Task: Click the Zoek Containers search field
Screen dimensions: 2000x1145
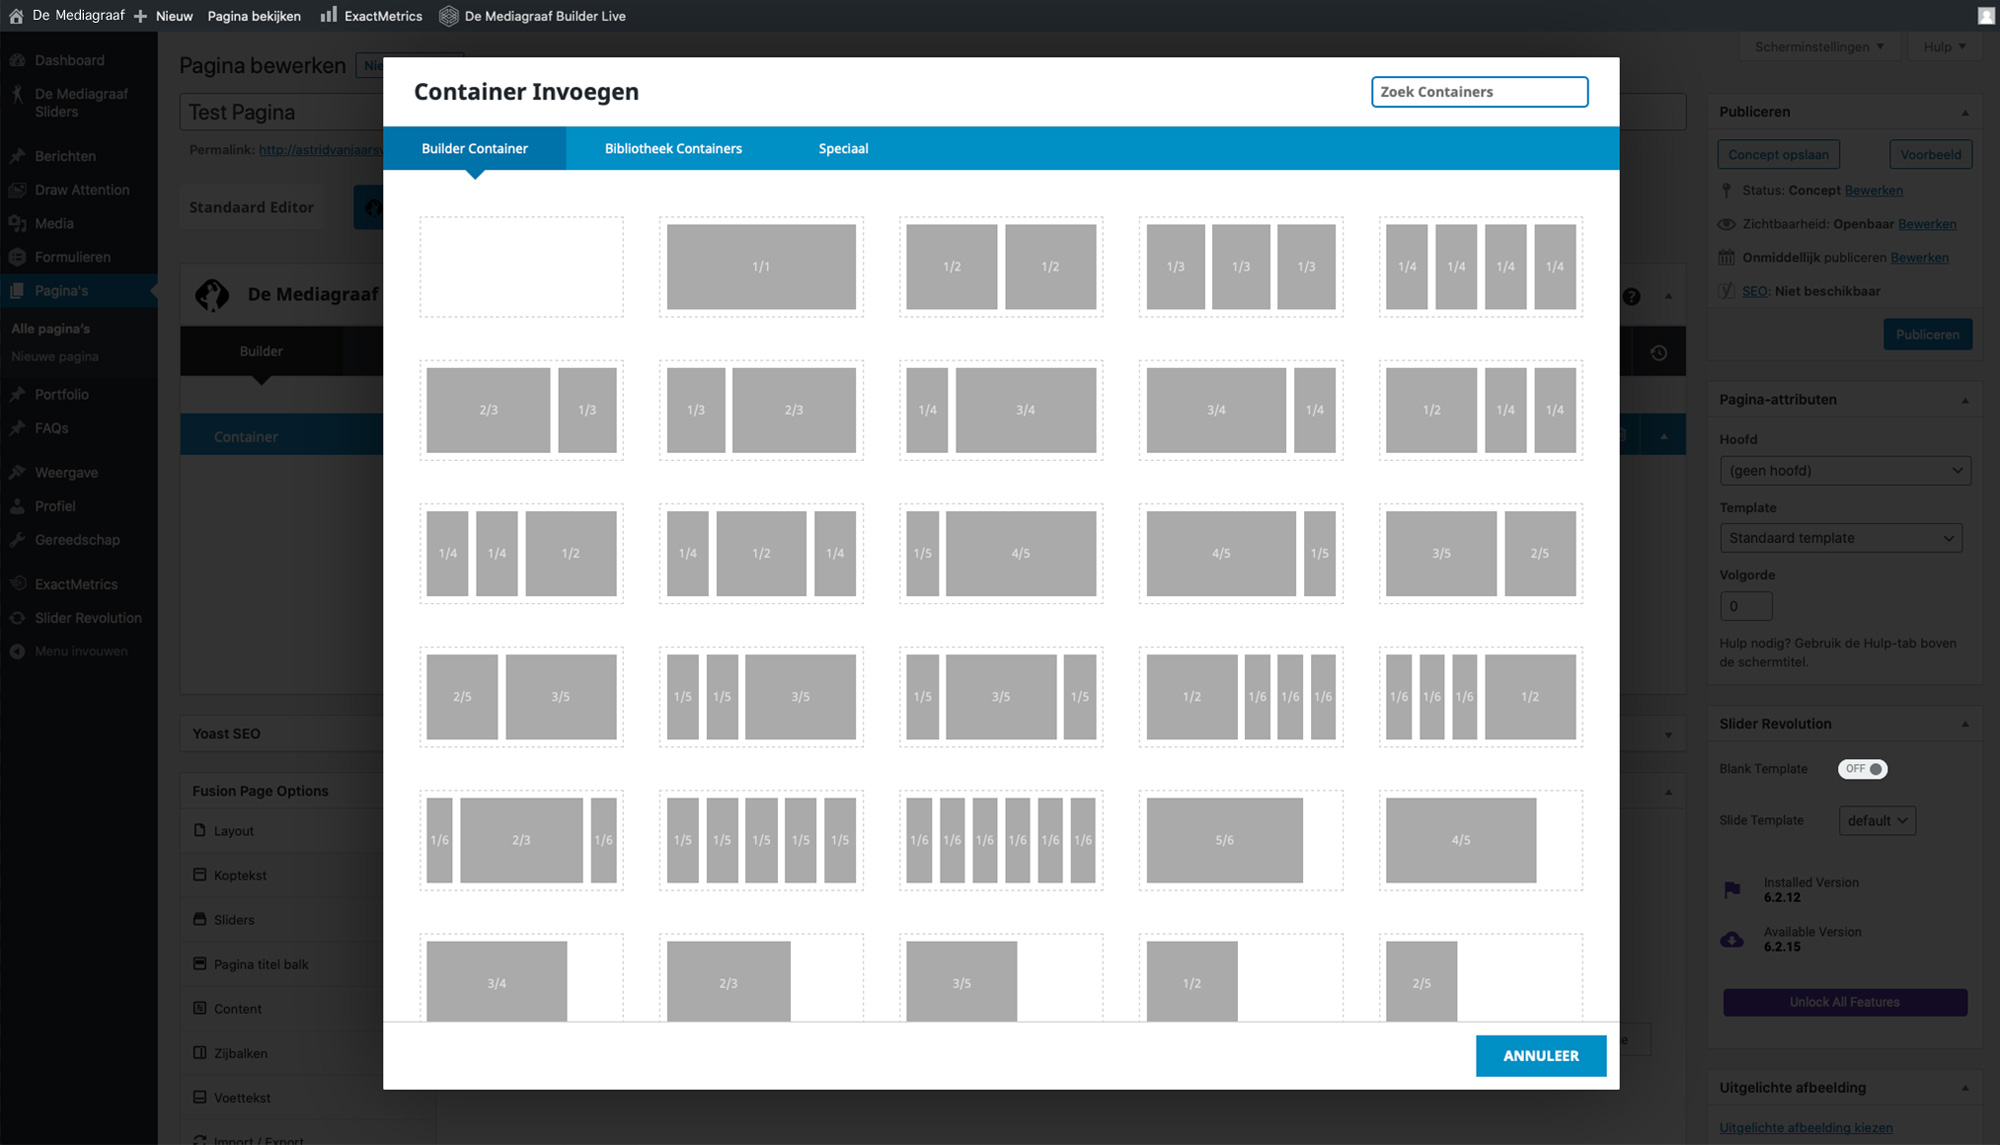Action: pyautogui.click(x=1479, y=92)
